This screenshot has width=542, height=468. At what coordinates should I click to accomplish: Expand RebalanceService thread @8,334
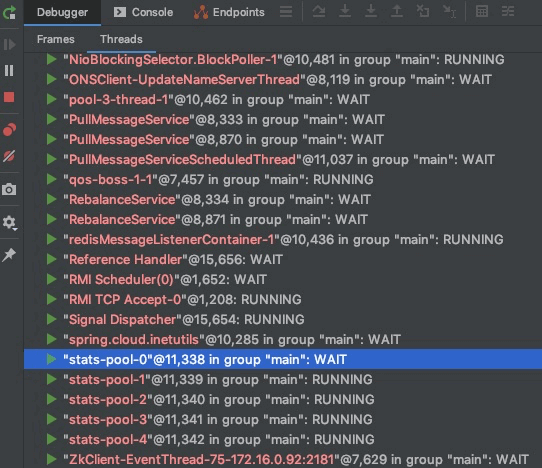(52, 199)
